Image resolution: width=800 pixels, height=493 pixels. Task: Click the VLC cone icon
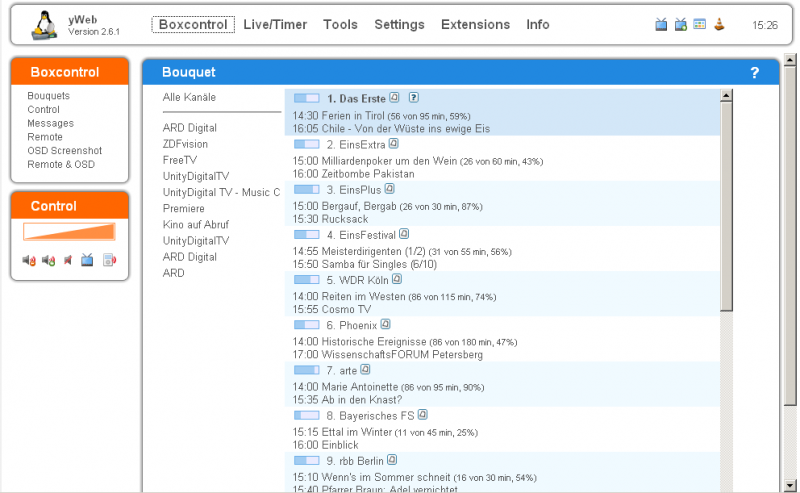click(719, 24)
